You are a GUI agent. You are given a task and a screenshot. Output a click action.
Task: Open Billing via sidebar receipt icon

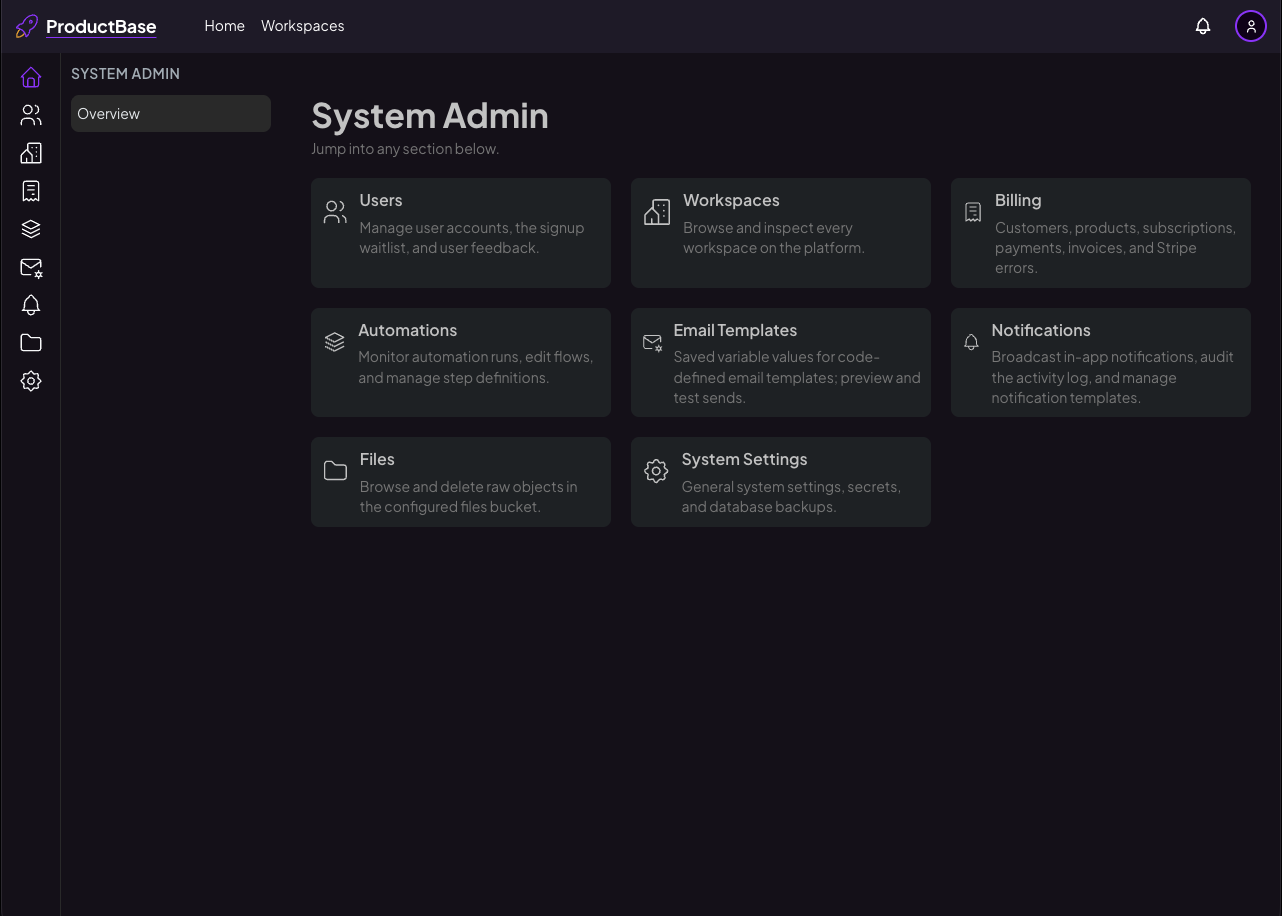click(31, 191)
